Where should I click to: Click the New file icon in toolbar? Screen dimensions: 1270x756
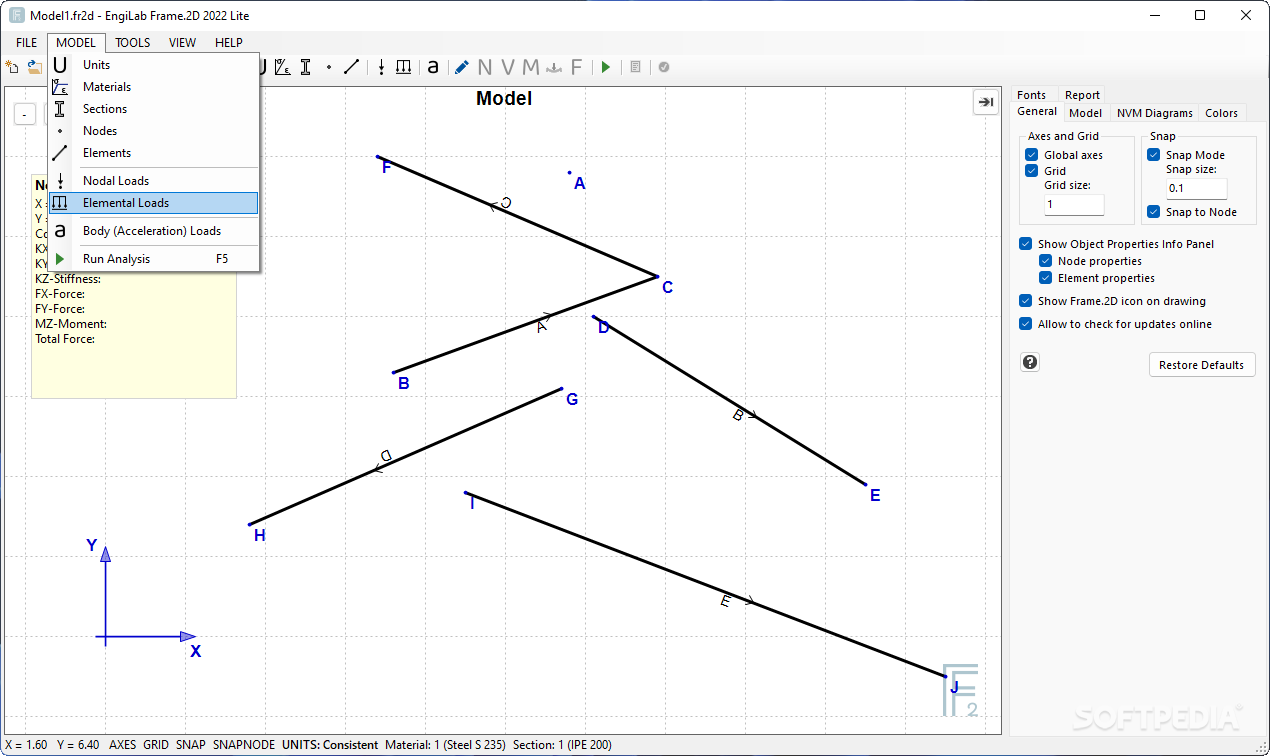point(12,67)
